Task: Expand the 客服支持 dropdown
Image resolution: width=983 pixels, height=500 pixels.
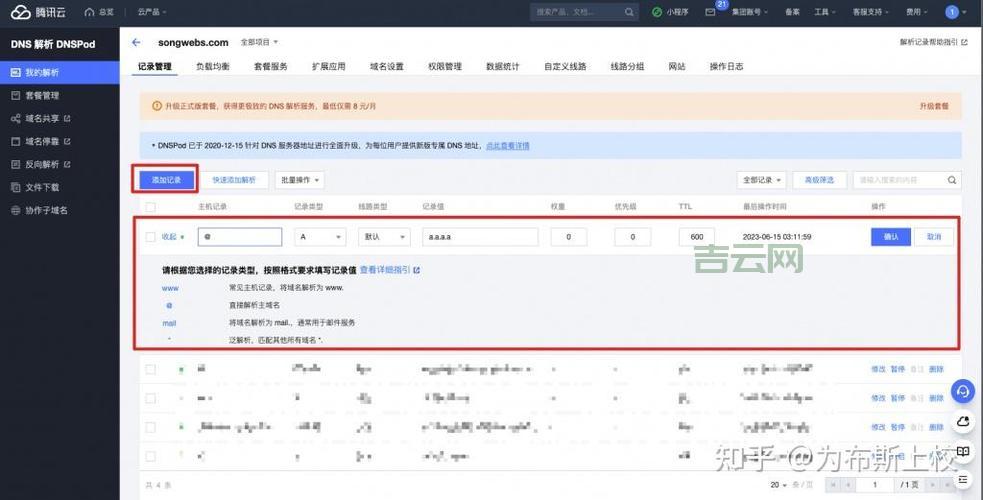Action: click(x=871, y=12)
